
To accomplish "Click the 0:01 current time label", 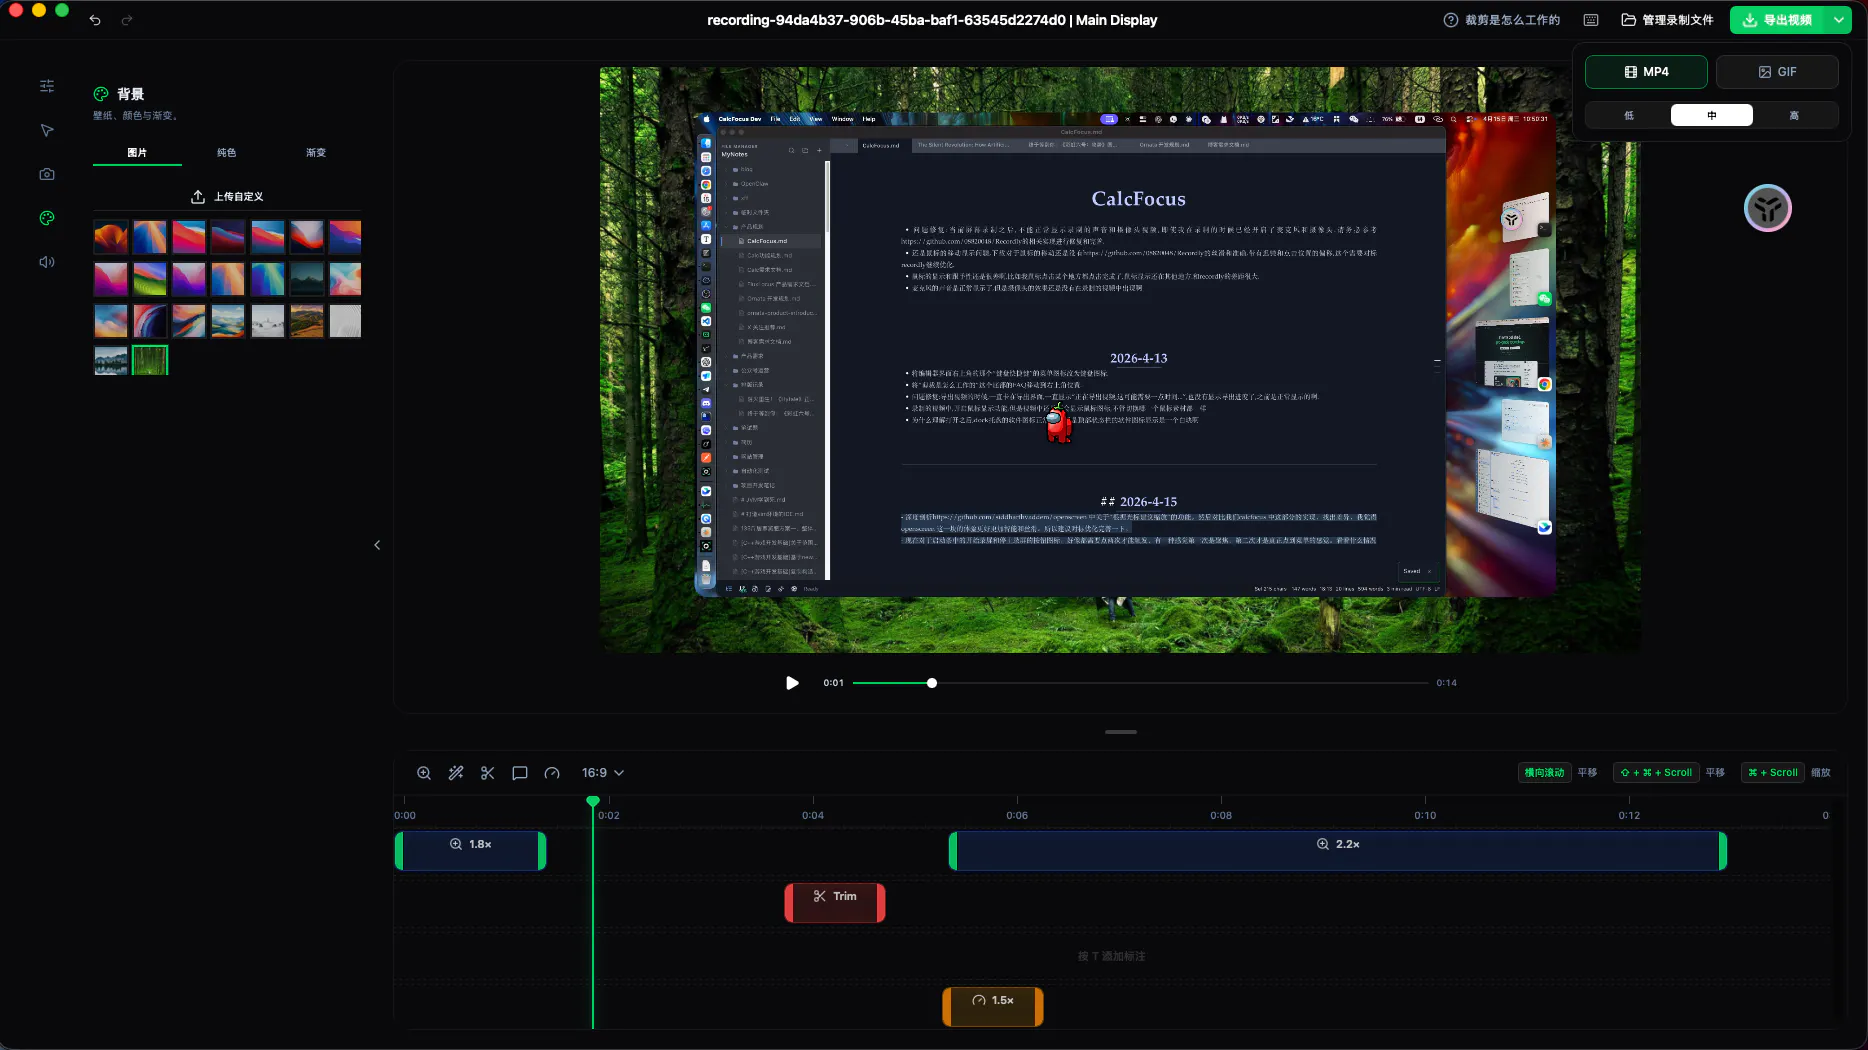I will click(x=833, y=683).
